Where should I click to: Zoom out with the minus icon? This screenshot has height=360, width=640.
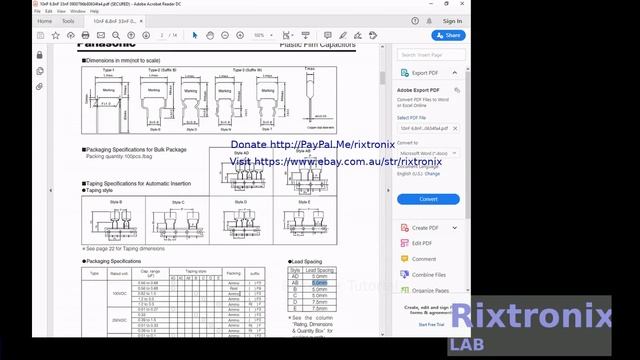click(x=225, y=36)
